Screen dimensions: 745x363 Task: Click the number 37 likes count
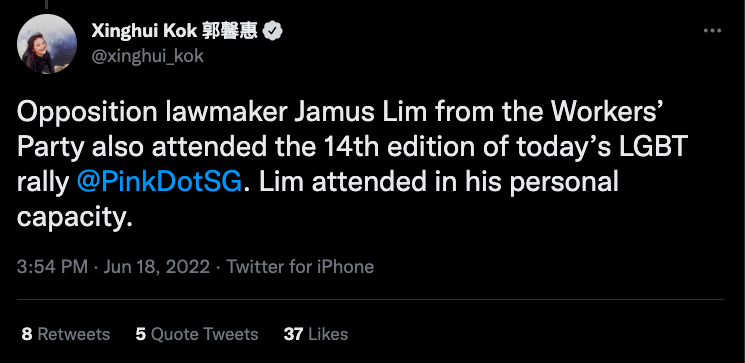click(x=294, y=334)
